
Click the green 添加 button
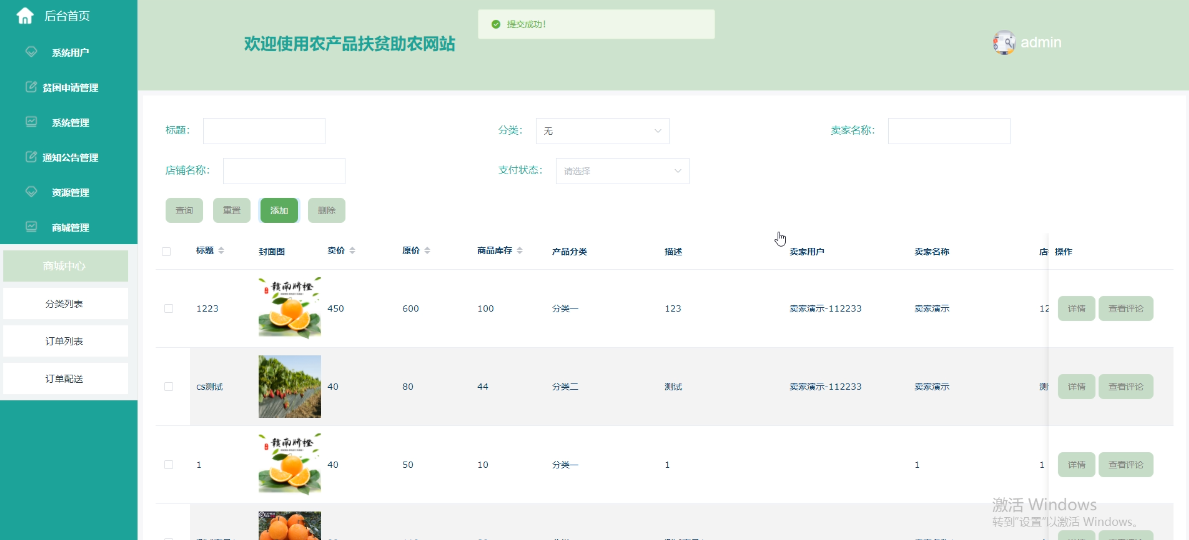tap(279, 210)
